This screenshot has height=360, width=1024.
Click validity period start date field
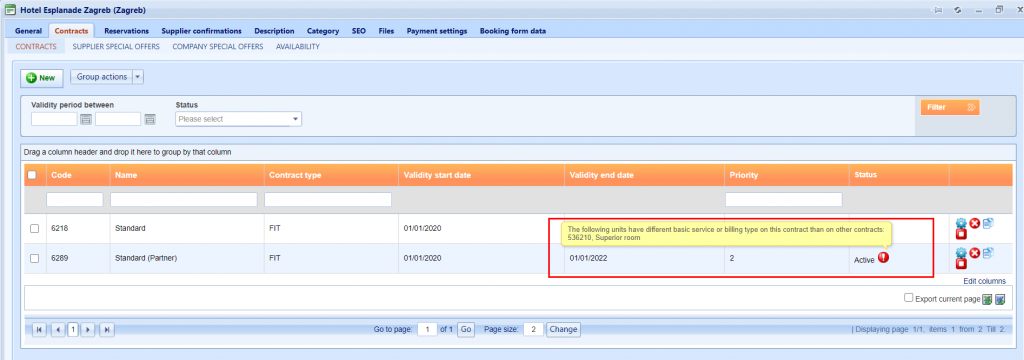point(54,119)
